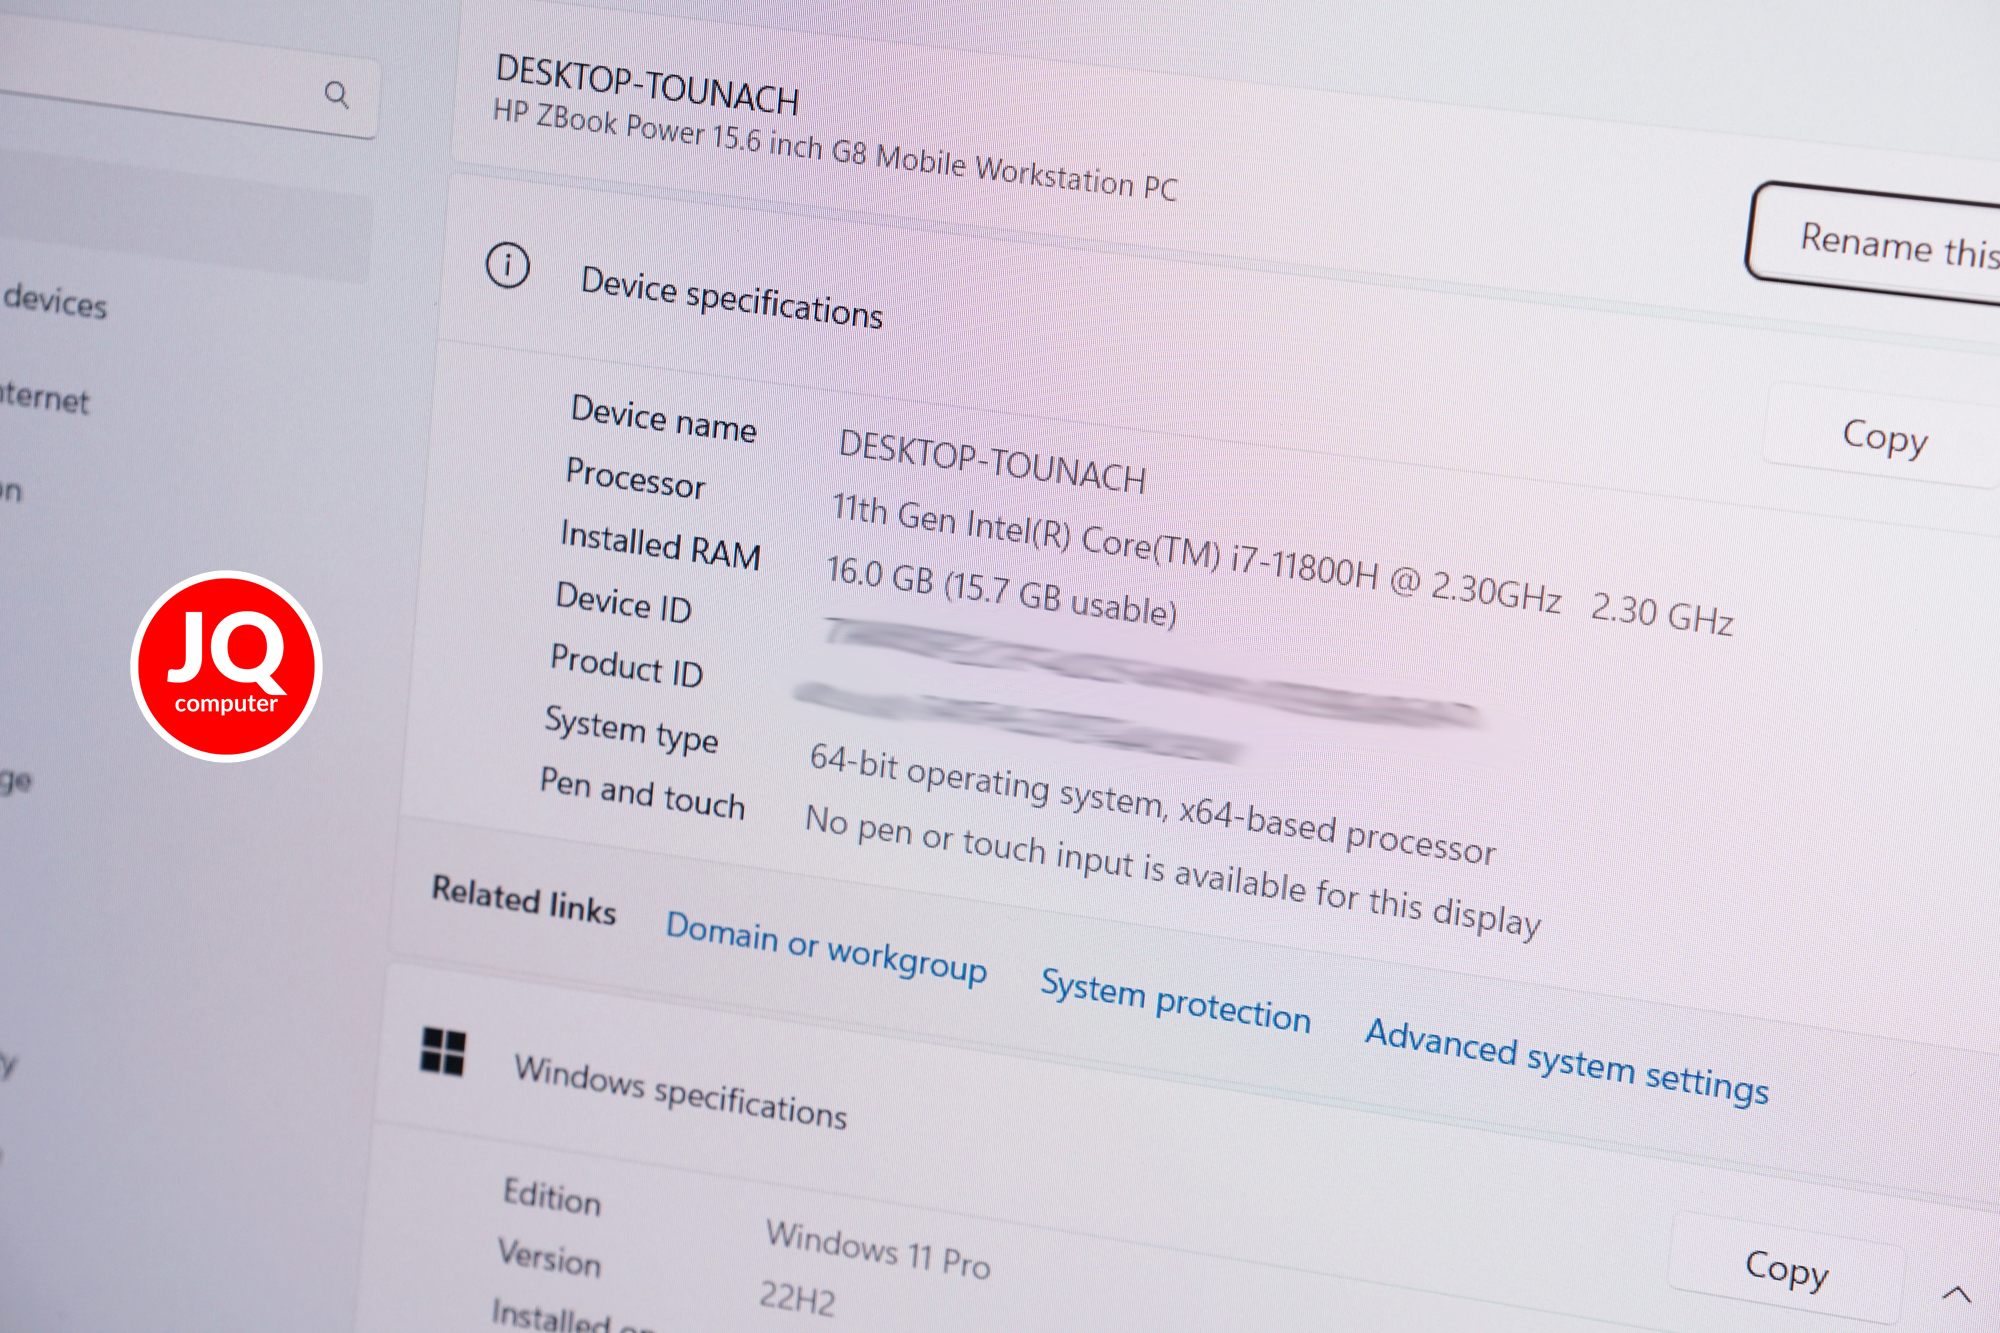
Task: Click the Version label
Action: 549,1258
